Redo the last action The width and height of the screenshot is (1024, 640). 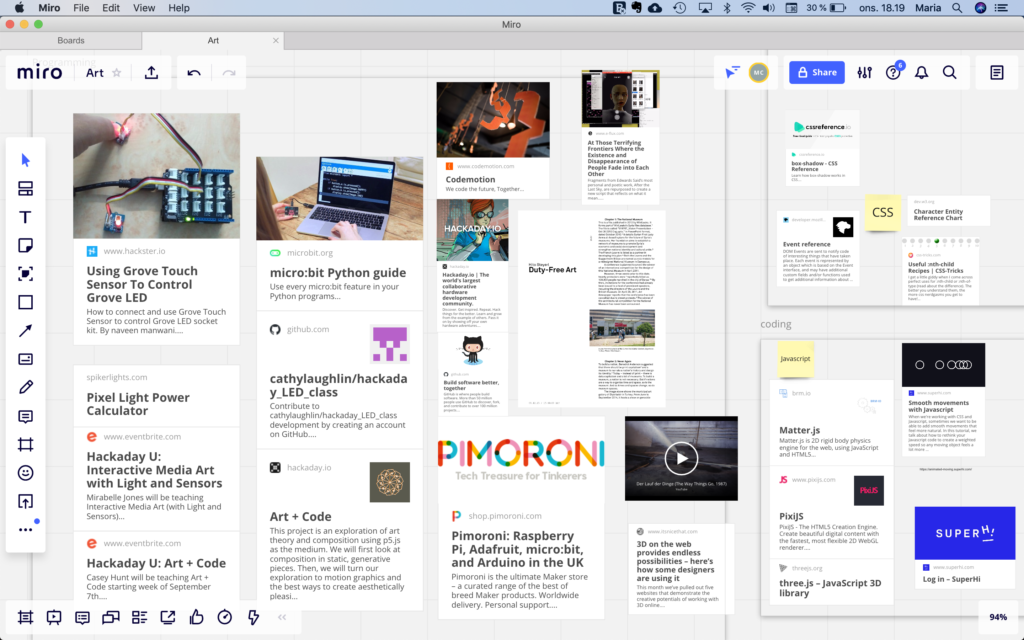click(229, 72)
